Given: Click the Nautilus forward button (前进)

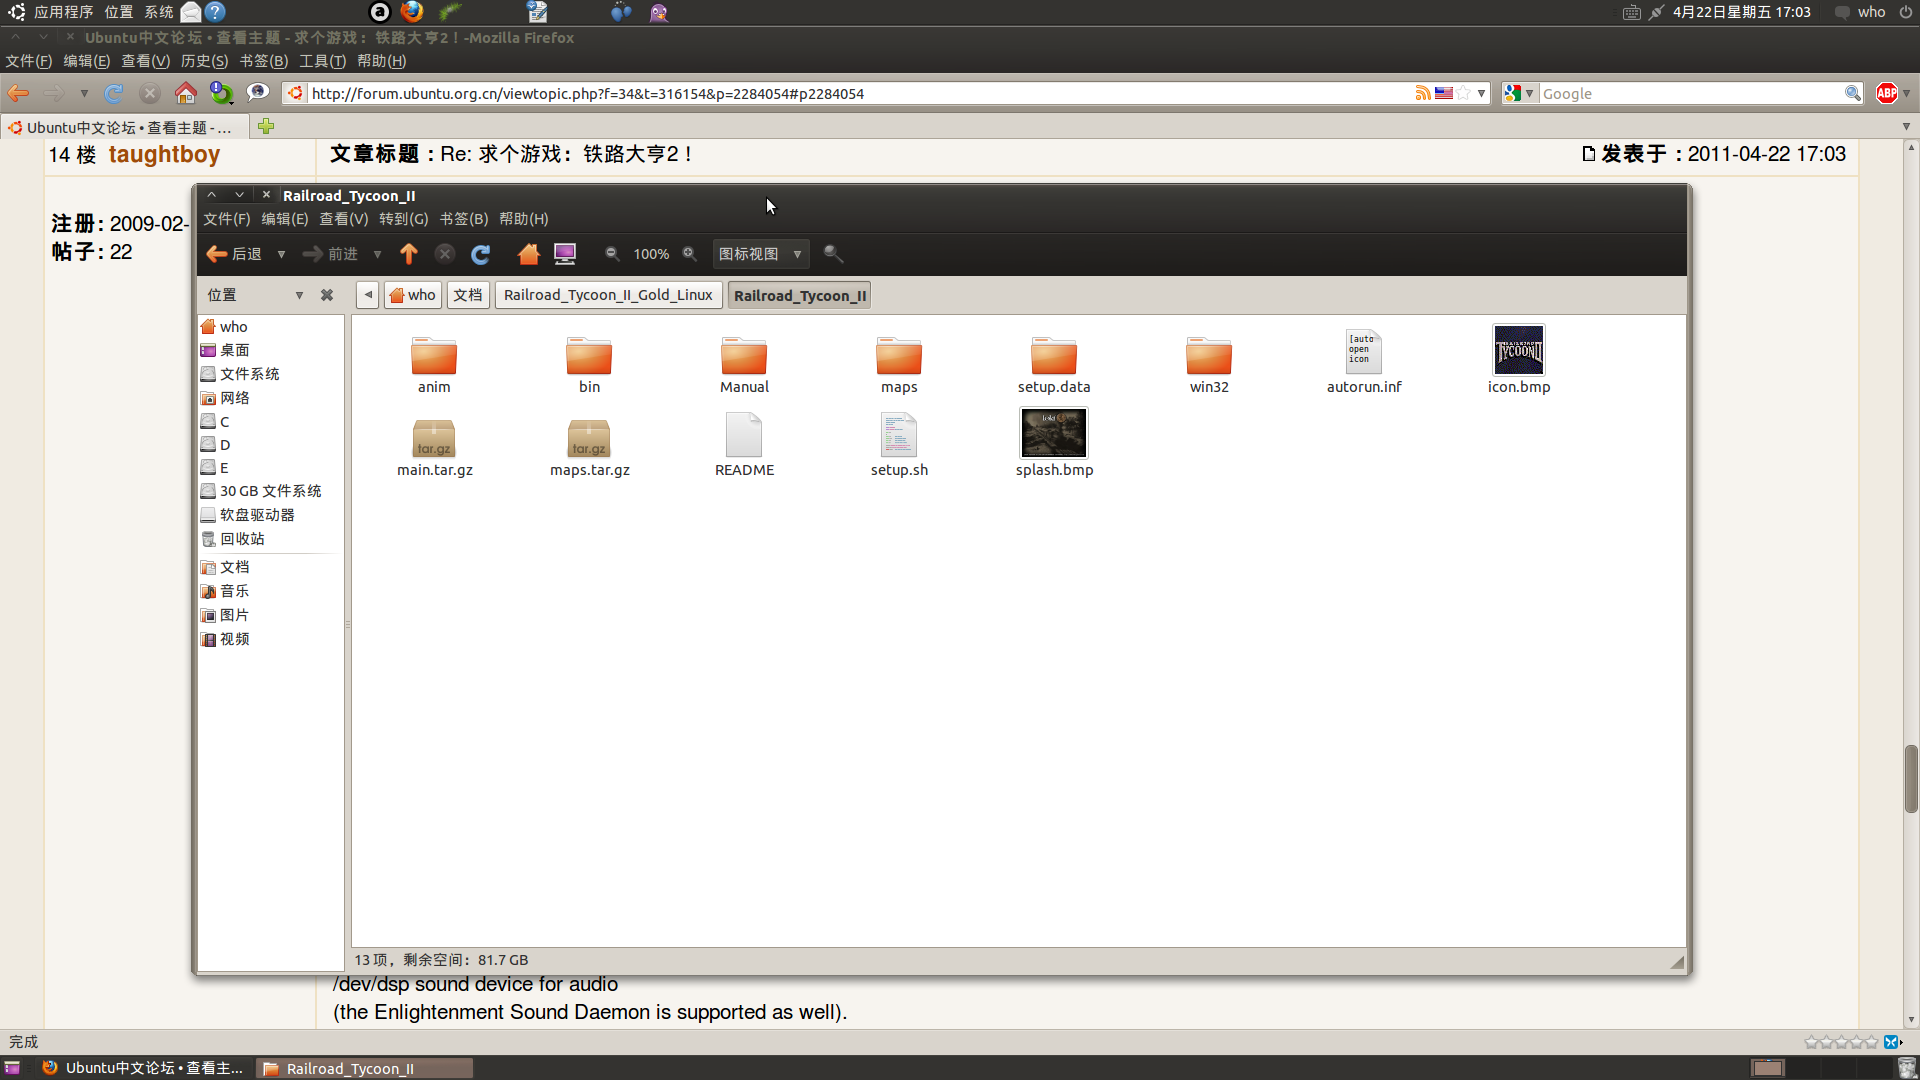Looking at the screenshot, I should 330,254.
